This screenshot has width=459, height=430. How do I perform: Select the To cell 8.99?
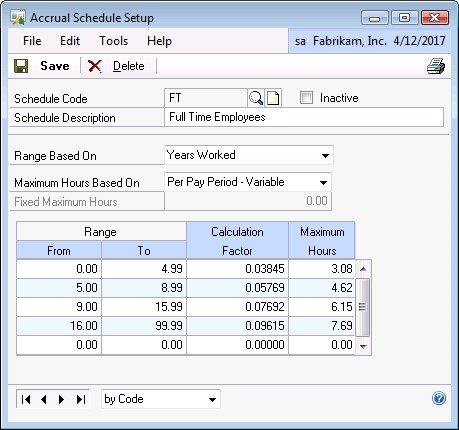click(x=144, y=288)
